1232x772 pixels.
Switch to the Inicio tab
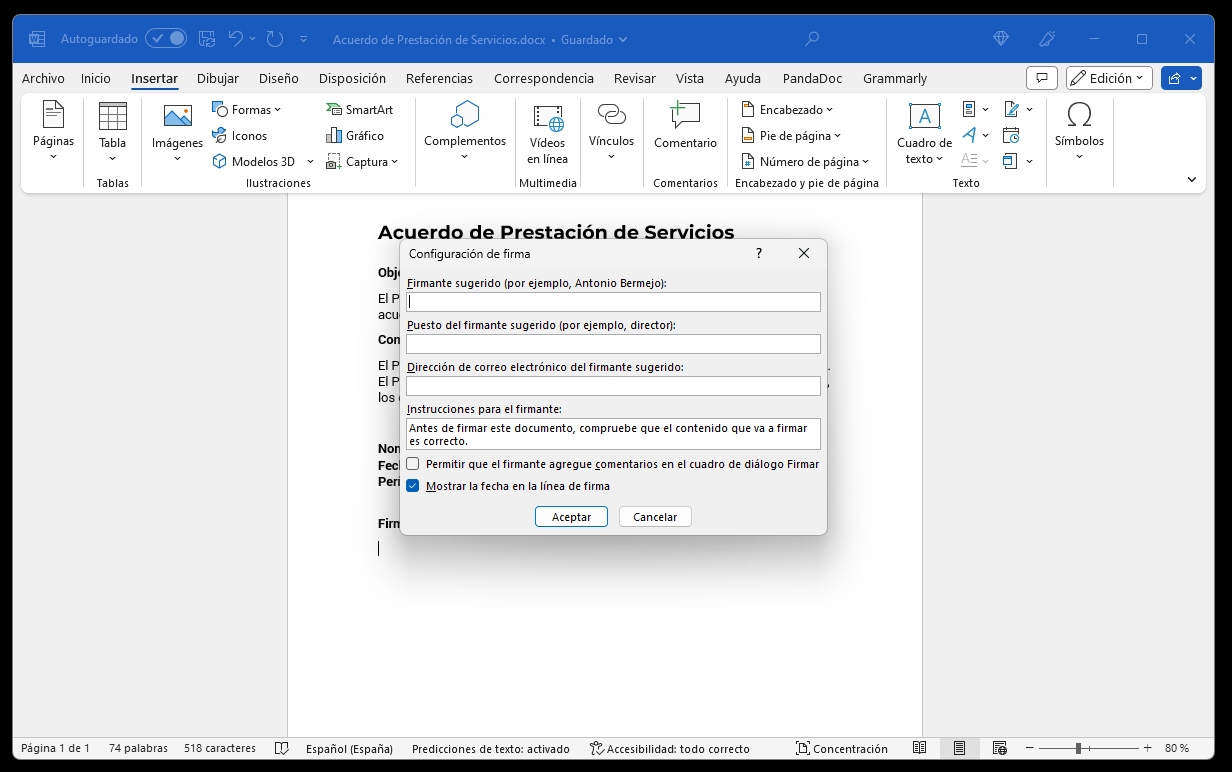click(x=96, y=78)
